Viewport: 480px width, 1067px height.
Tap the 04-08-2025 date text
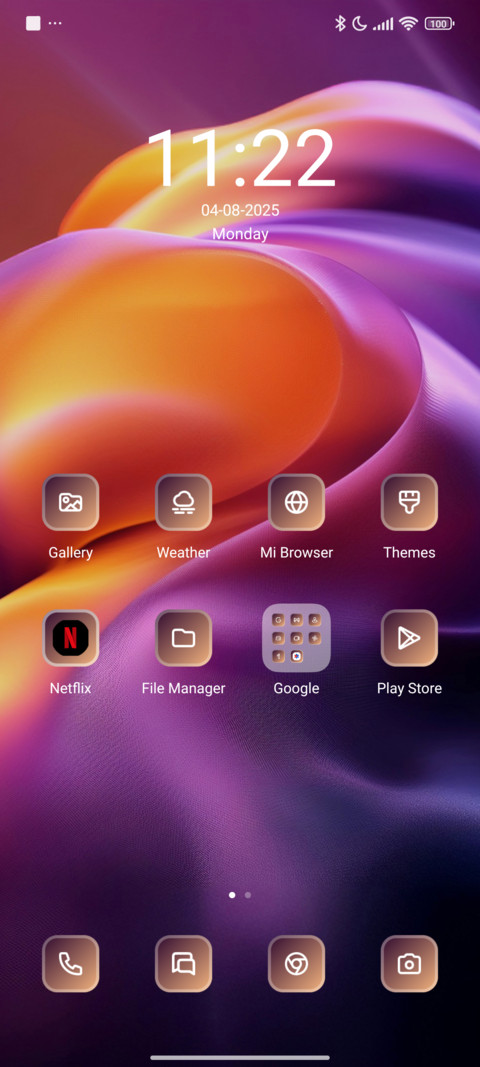240,210
